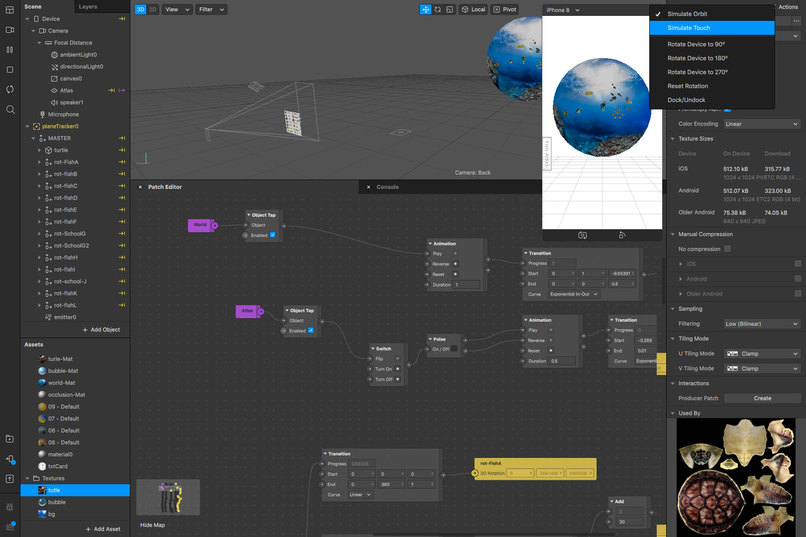Click the Create button for Producer Patch
Viewport: 806px width, 537px height.
point(762,398)
